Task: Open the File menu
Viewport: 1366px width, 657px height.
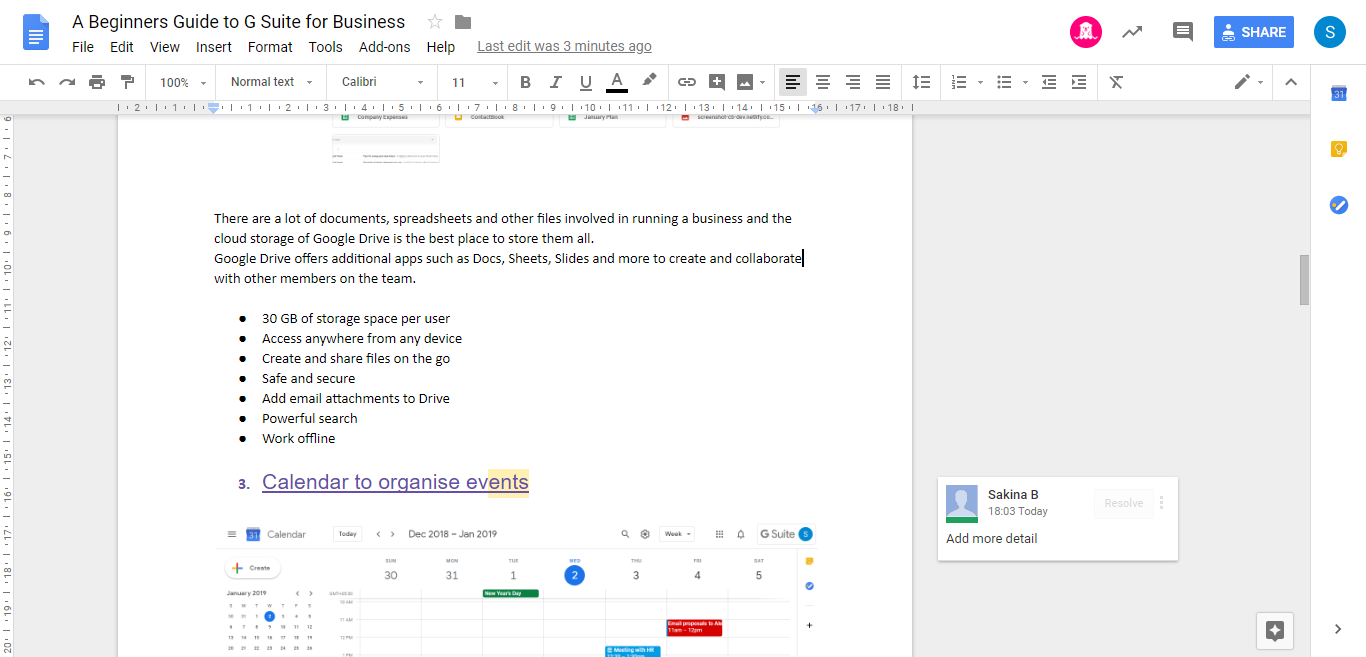Action: pyautogui.click(x=83, y=47)
